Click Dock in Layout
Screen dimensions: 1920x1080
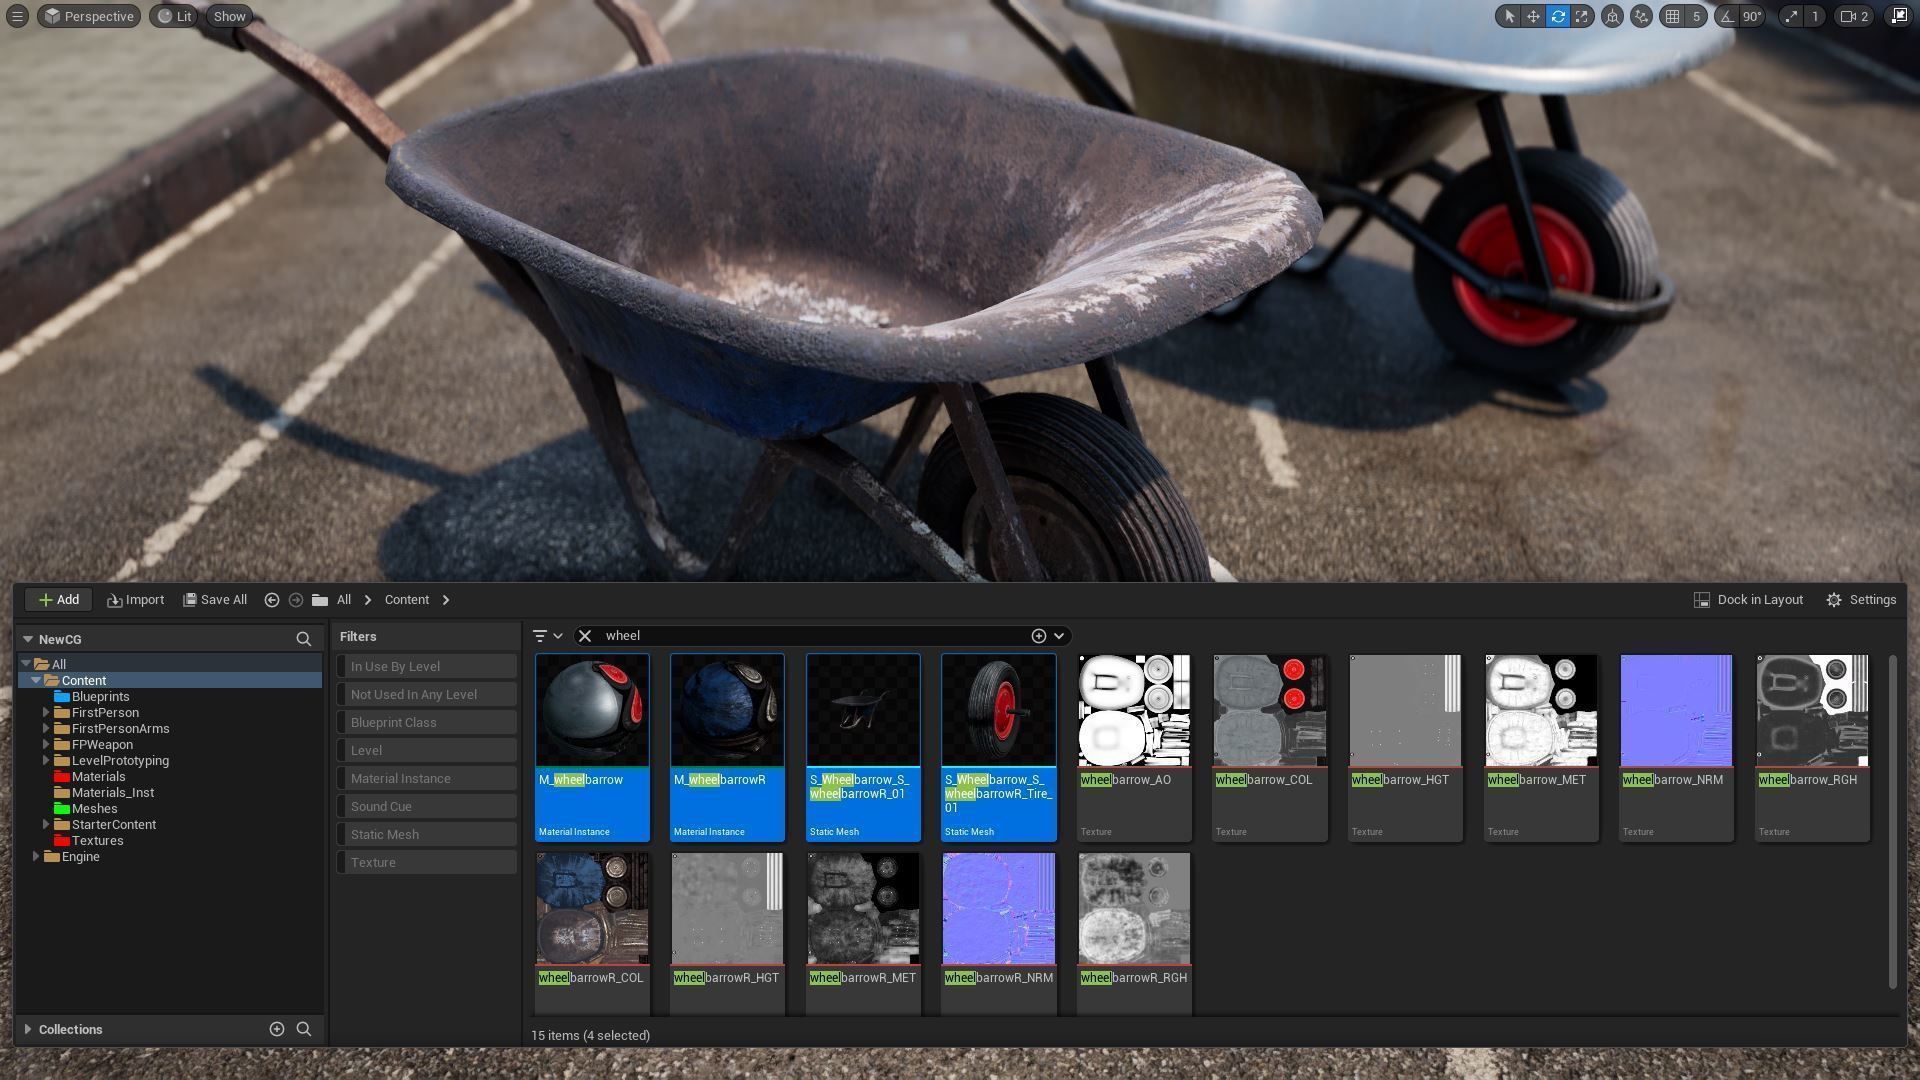point(1748,600)
